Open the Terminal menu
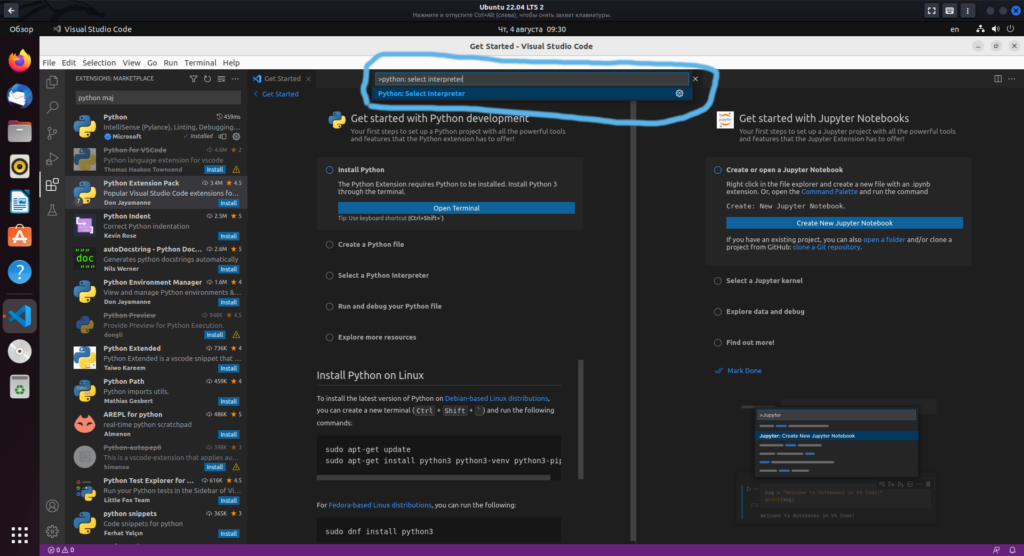This screenshot has height=556, width=1024. click(200, 63)
